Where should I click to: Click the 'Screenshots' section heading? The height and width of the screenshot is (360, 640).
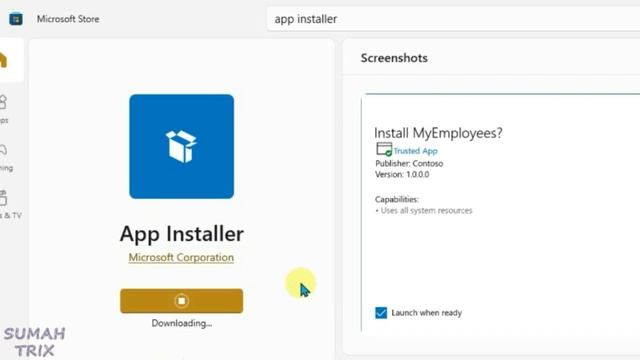394,58
